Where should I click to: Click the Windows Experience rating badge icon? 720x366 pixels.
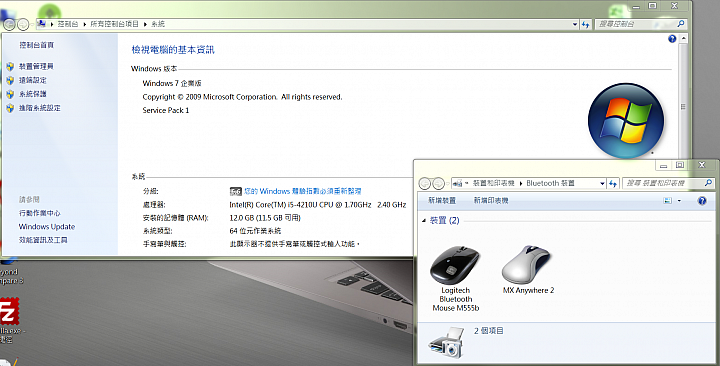(x=236, y=191)
